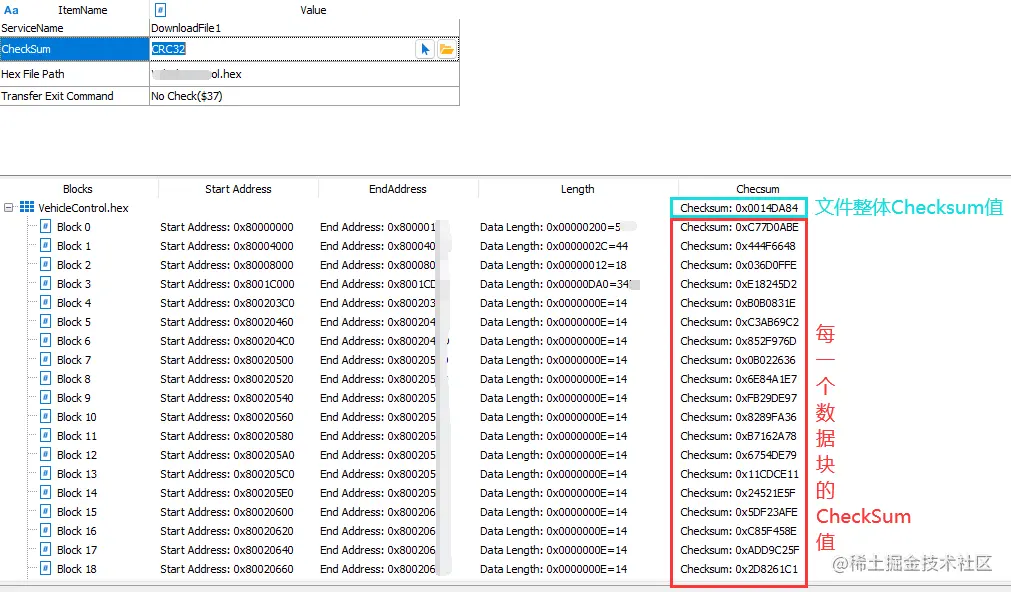
Task: Click the Block 5 file icon
Action: click(x=46, y=321)
